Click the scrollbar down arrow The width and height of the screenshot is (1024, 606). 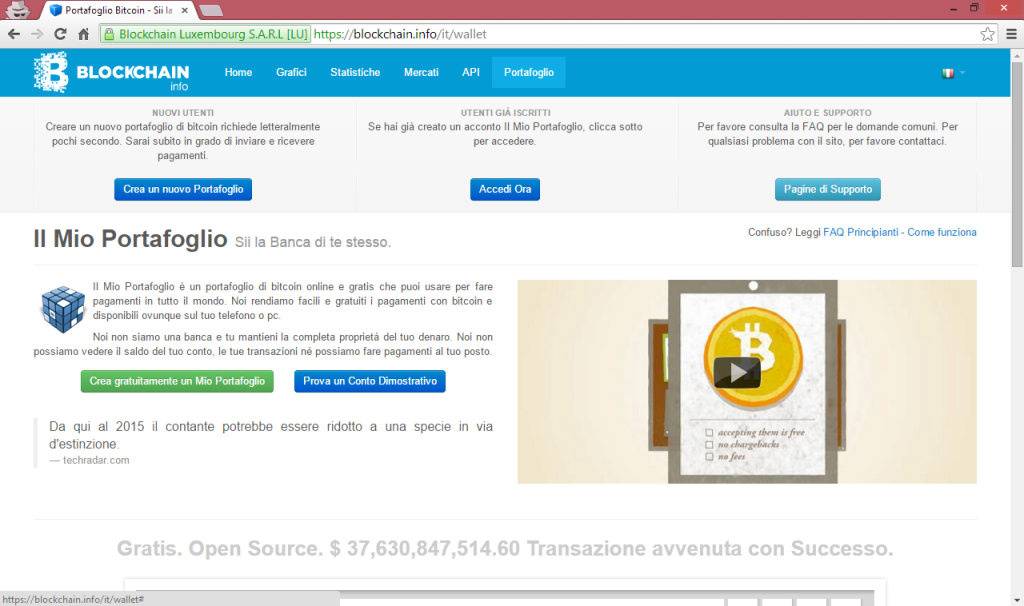pos(1017,599)
